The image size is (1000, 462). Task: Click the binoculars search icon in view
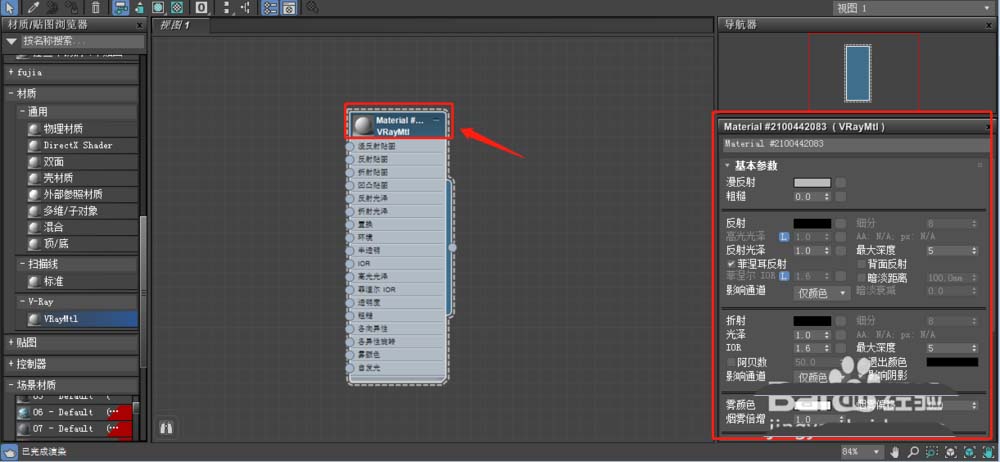(x=167, y=427)
